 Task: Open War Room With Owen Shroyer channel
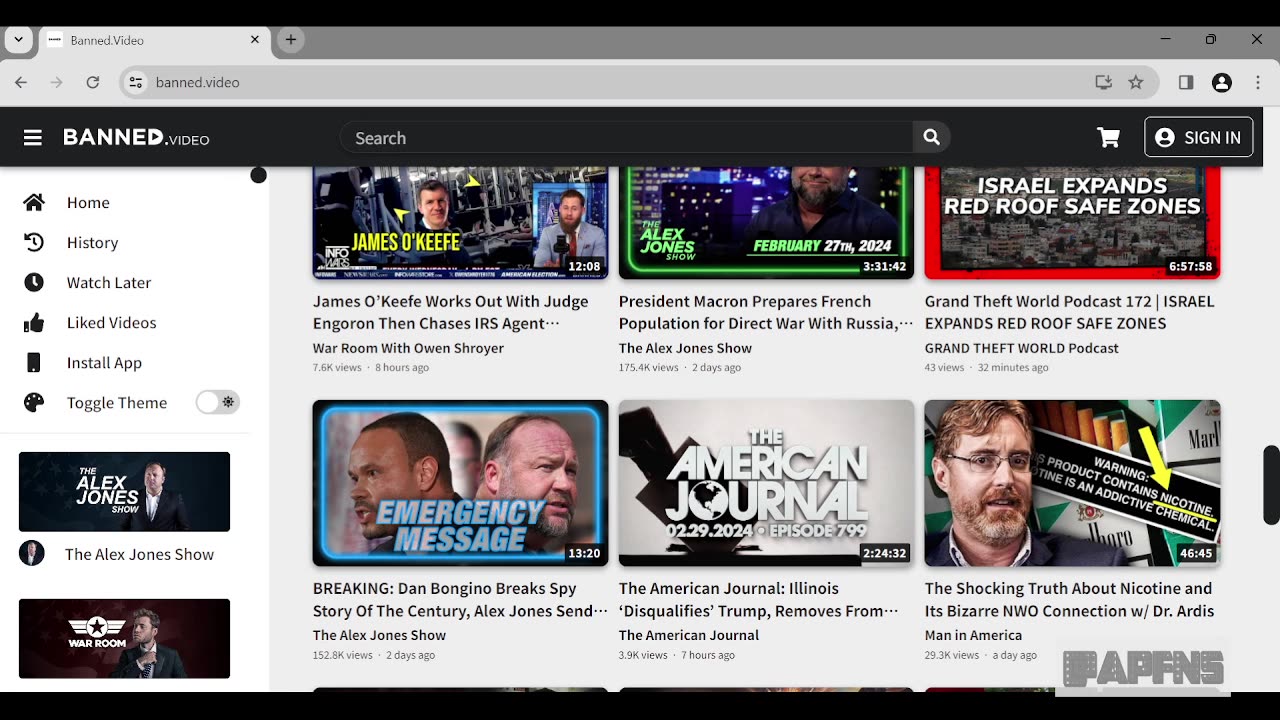(x=408, y=348)
